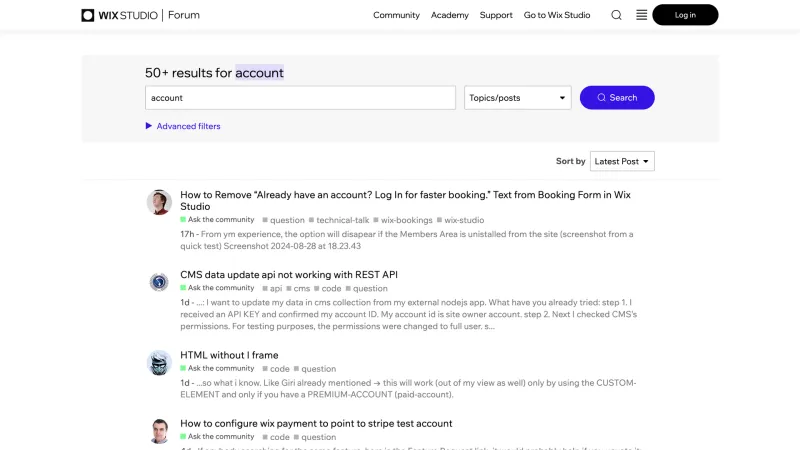
Task: Select the question tag on the Booking Form post
Action: pyautogui.click(x=283, y=220)
